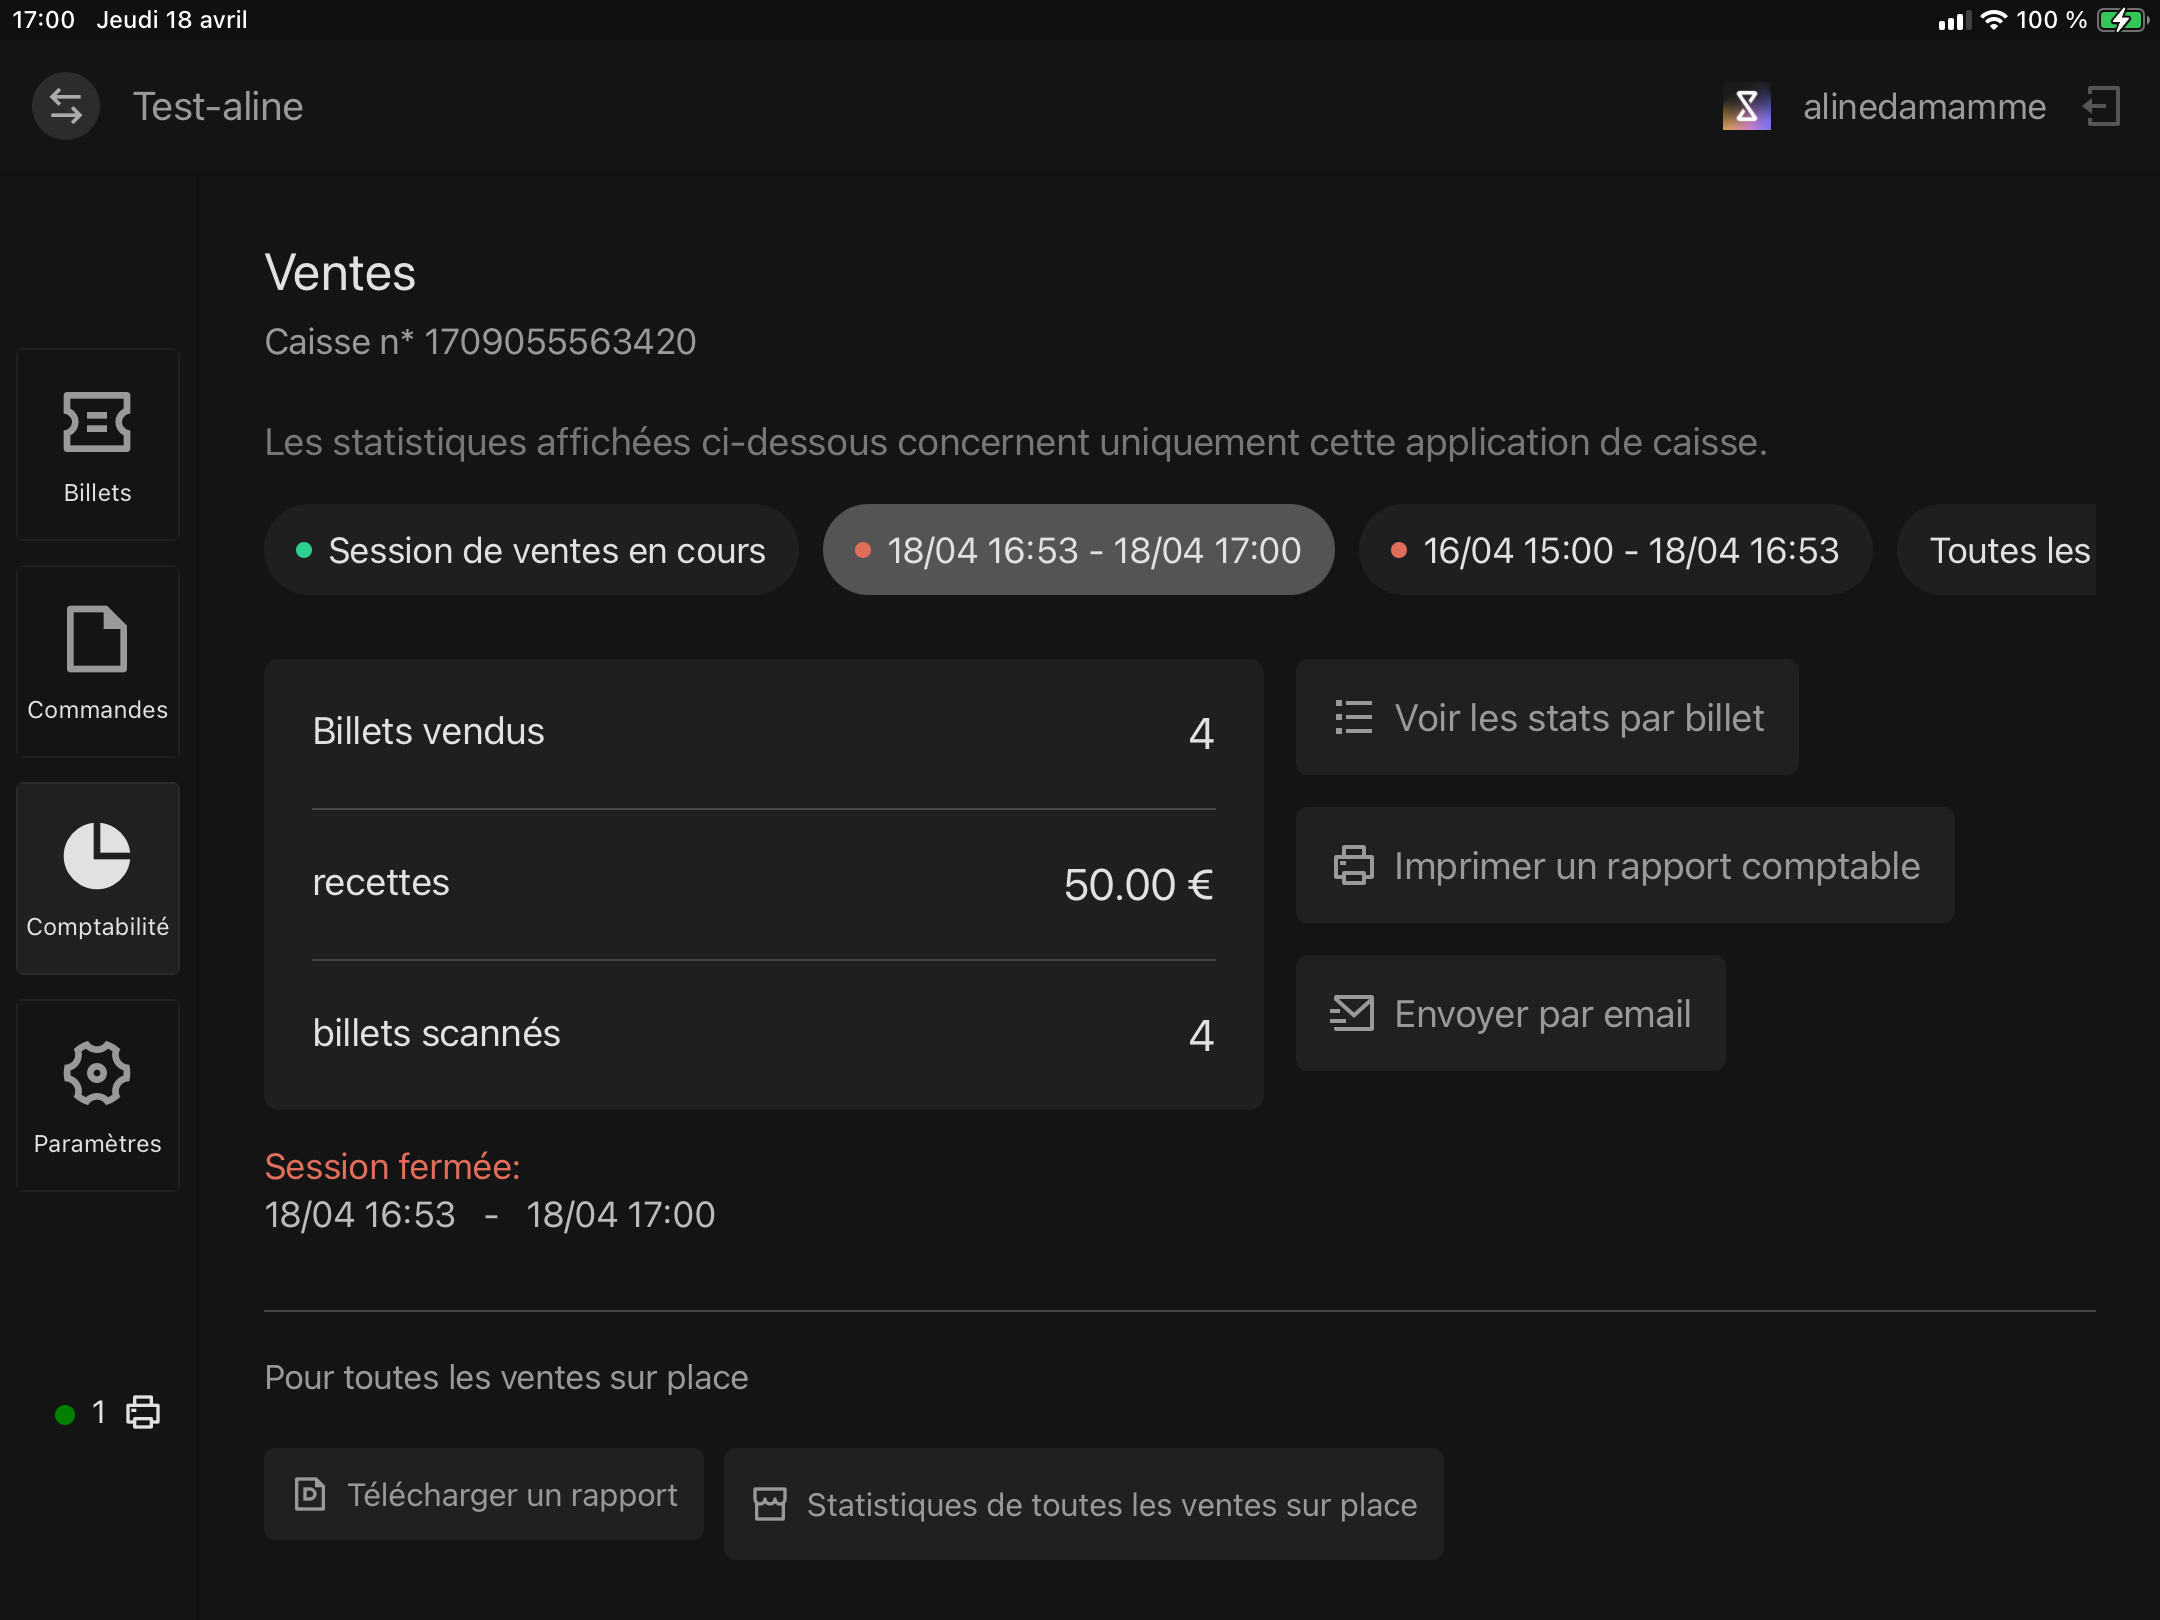2160x1620 pixels.
Task: Tap the Test-aline event title
Action: pos(218,106)
